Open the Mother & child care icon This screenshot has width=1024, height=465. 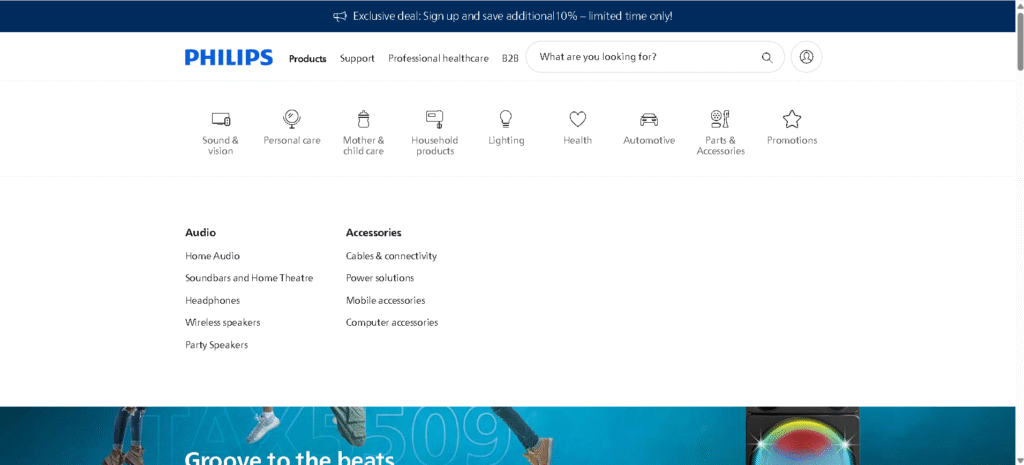(x=363, y=119)
